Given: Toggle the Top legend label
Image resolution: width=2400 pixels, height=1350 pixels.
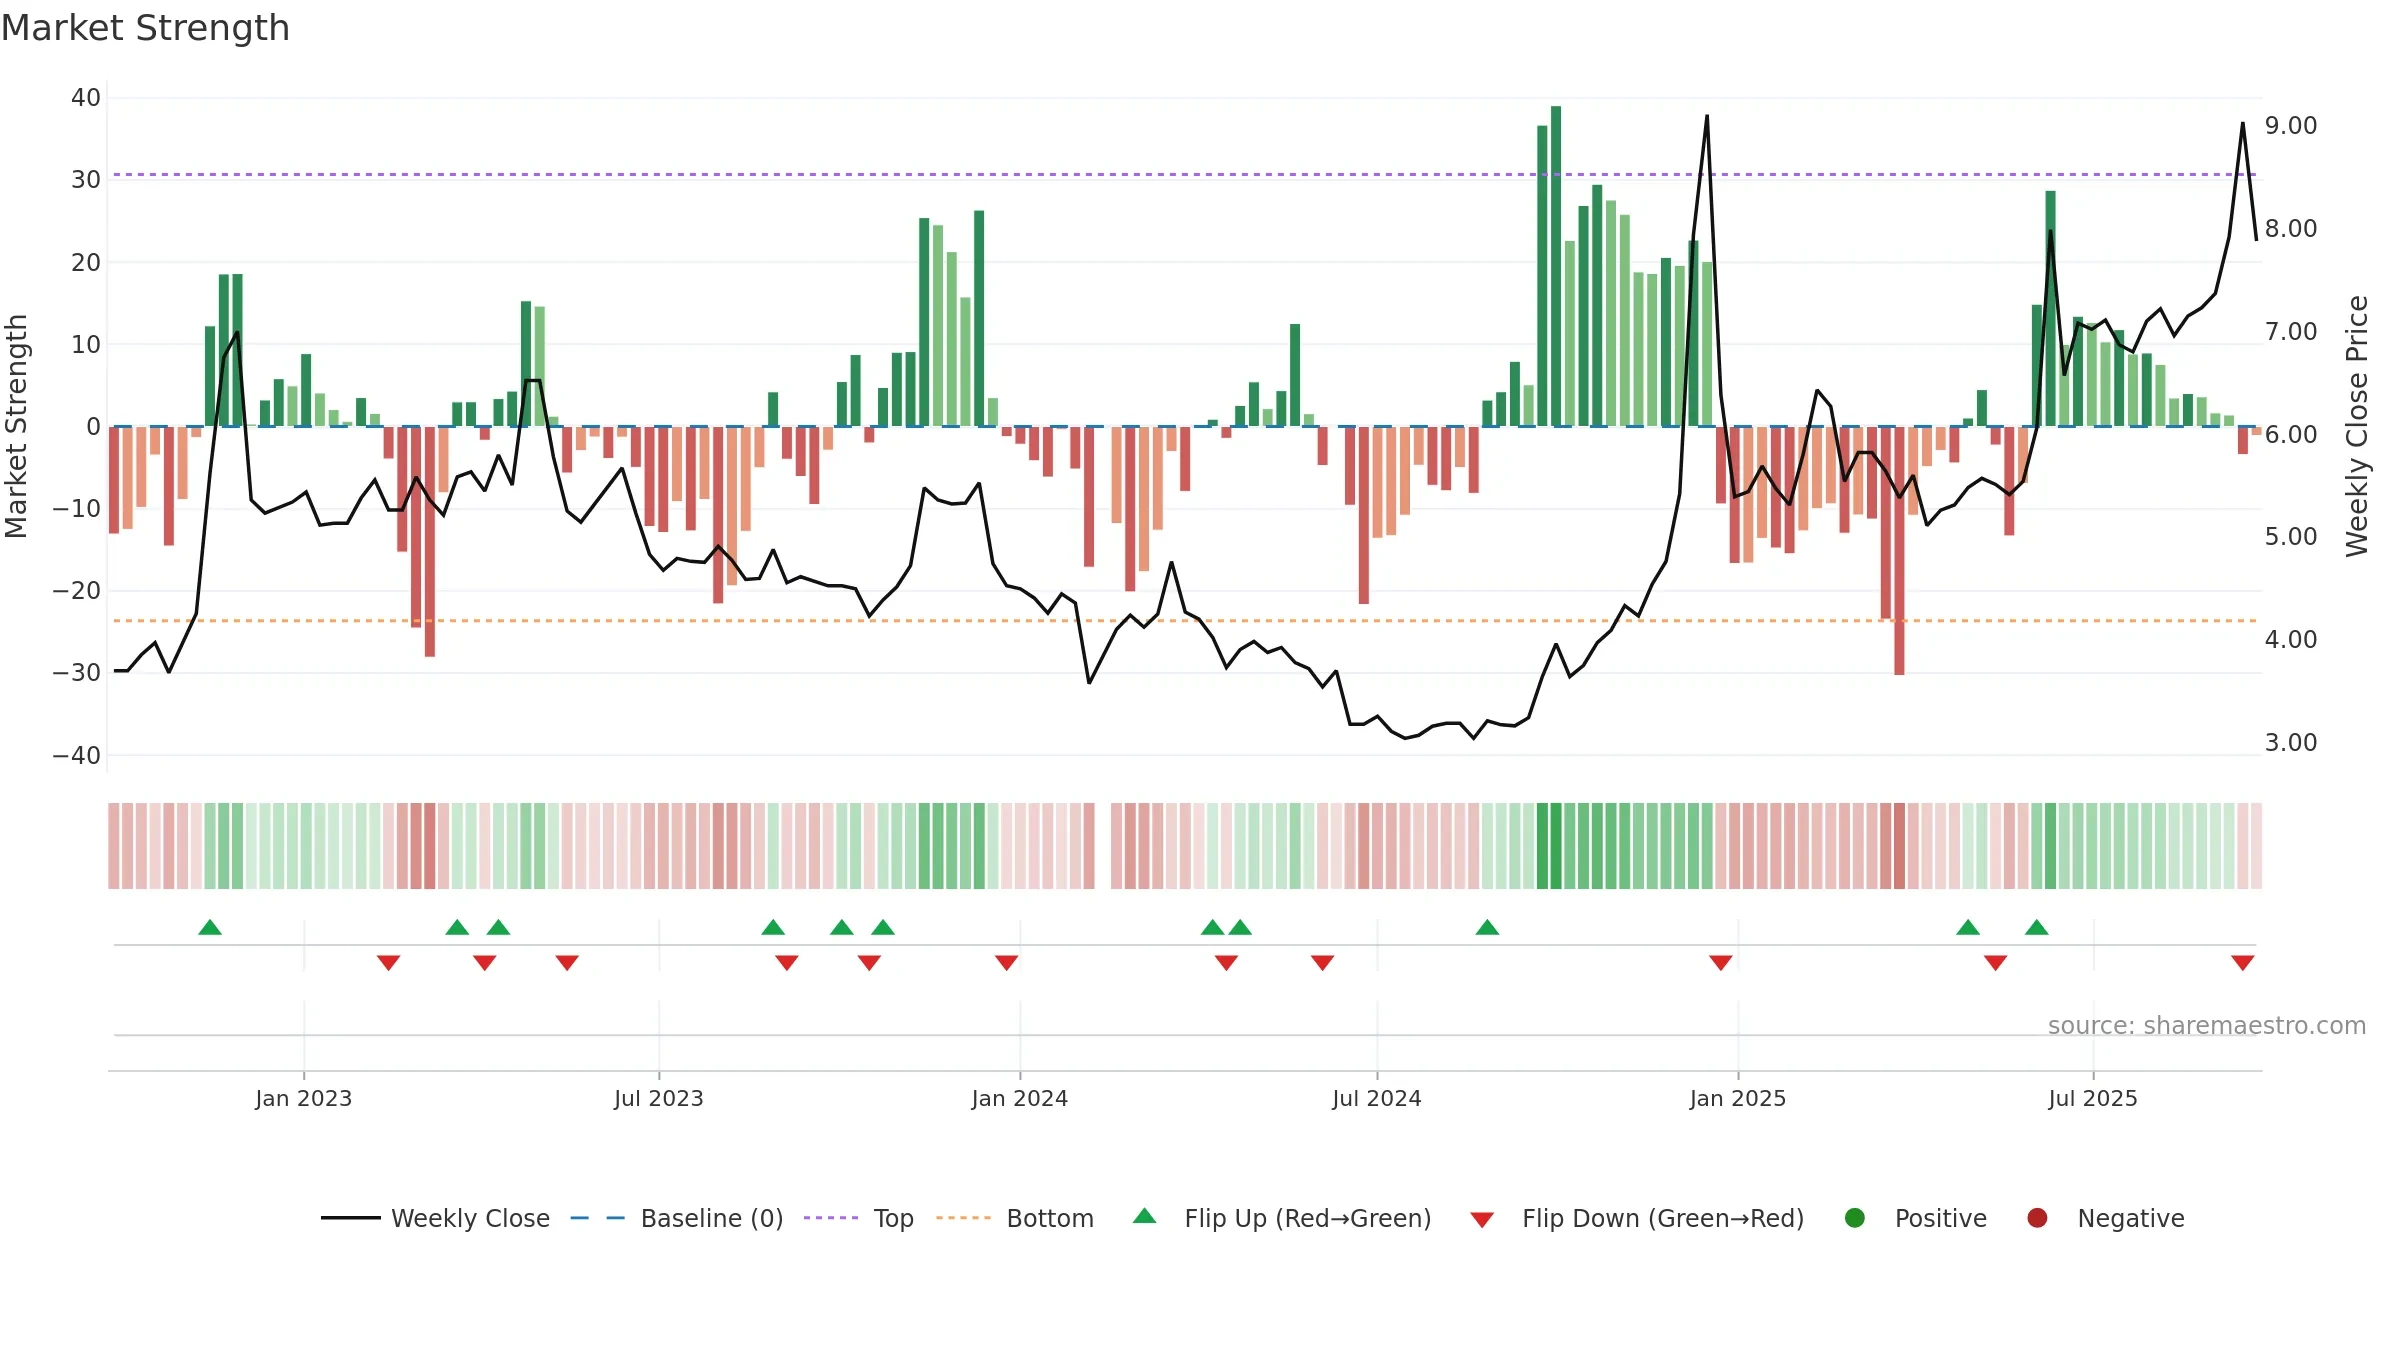Looking at the screenshot, I should (894, 1218).
